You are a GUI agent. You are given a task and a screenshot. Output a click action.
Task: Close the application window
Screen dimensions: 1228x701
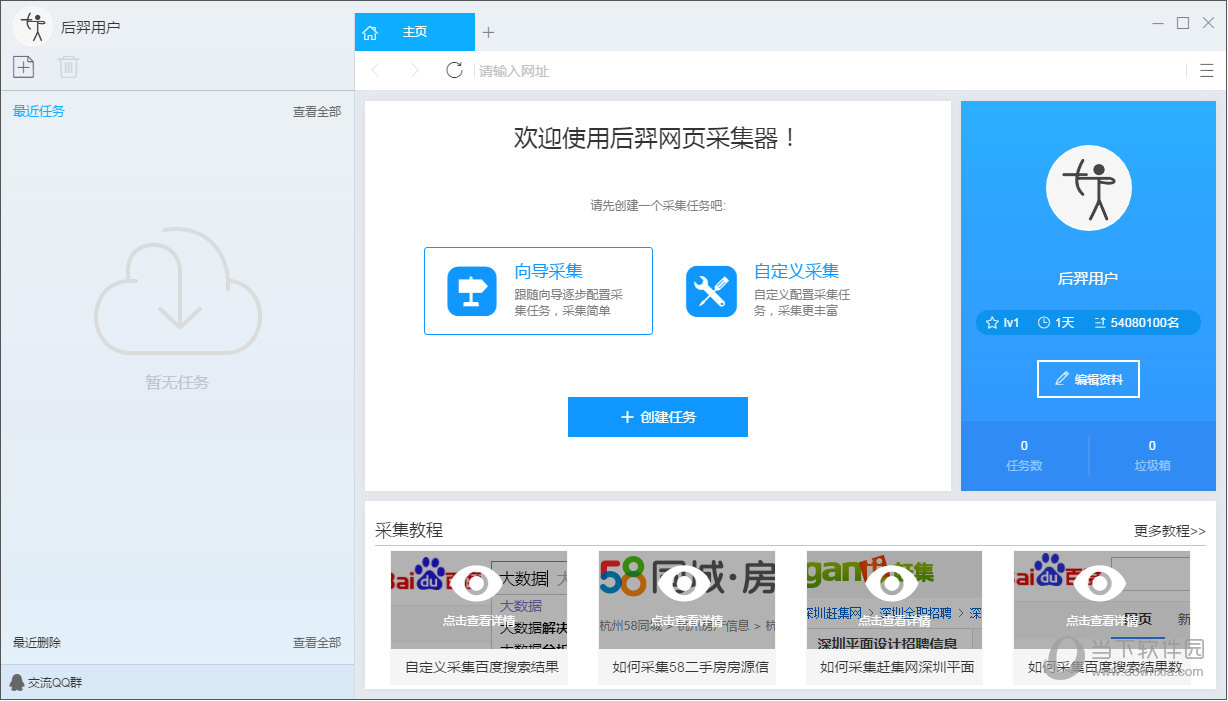coord(1208,23)
